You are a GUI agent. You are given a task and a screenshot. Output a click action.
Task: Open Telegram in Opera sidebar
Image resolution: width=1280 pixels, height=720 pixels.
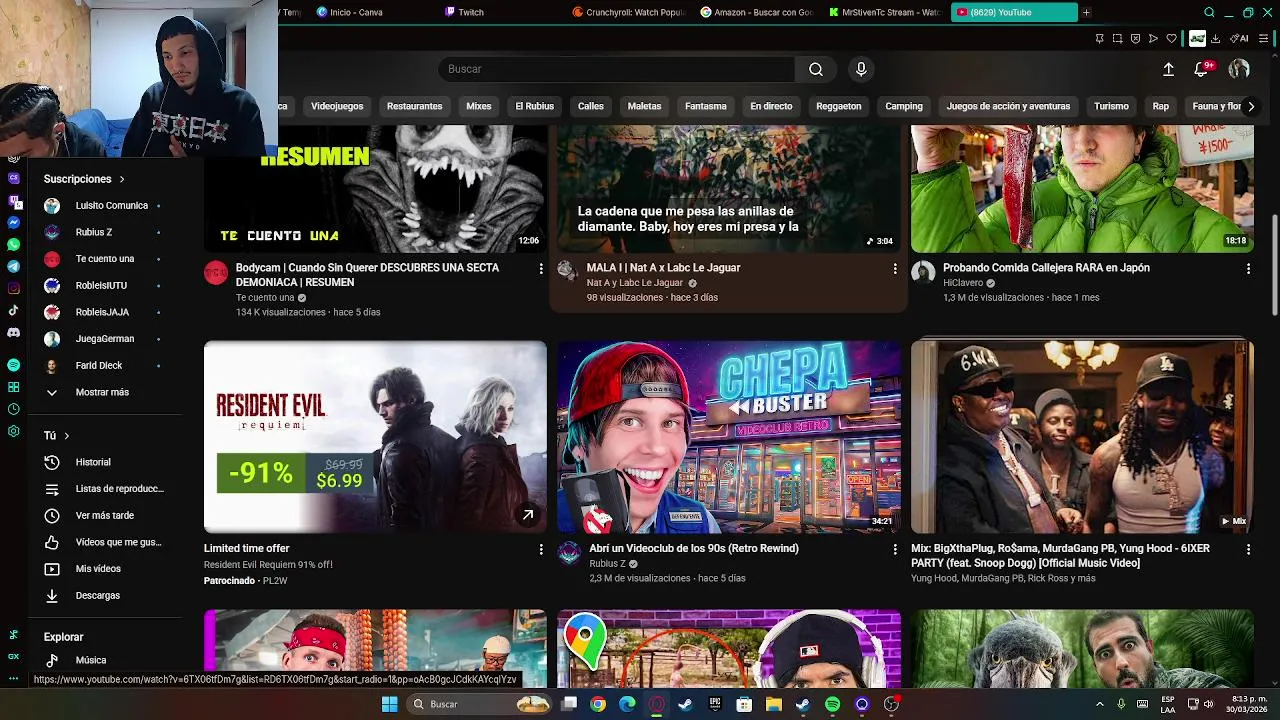13,266
